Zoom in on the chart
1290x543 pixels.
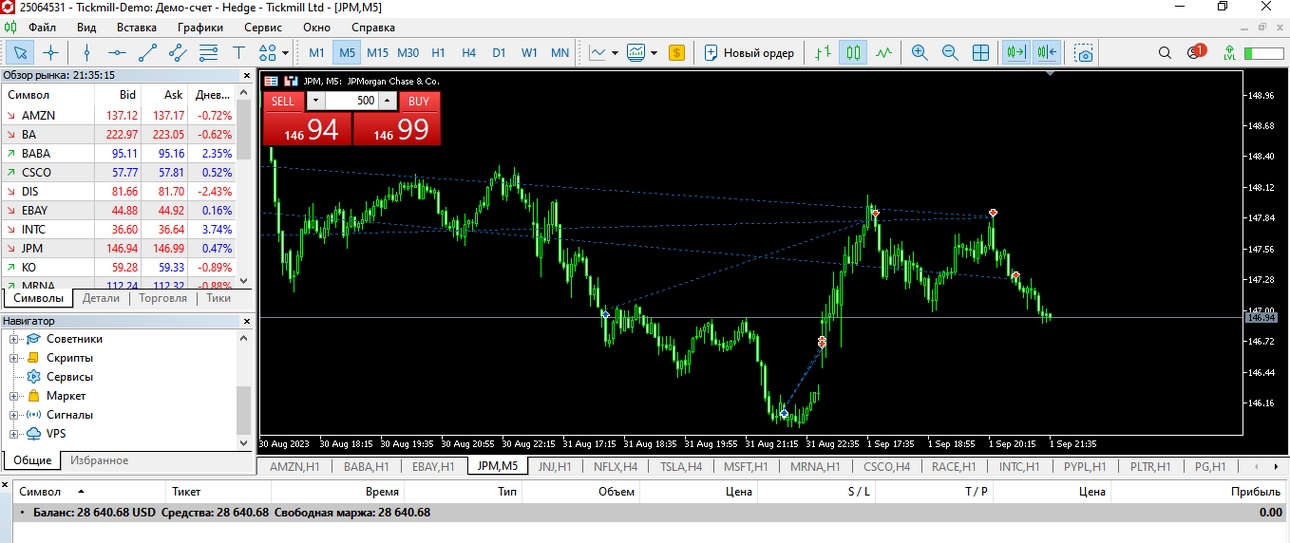[919, 52]
